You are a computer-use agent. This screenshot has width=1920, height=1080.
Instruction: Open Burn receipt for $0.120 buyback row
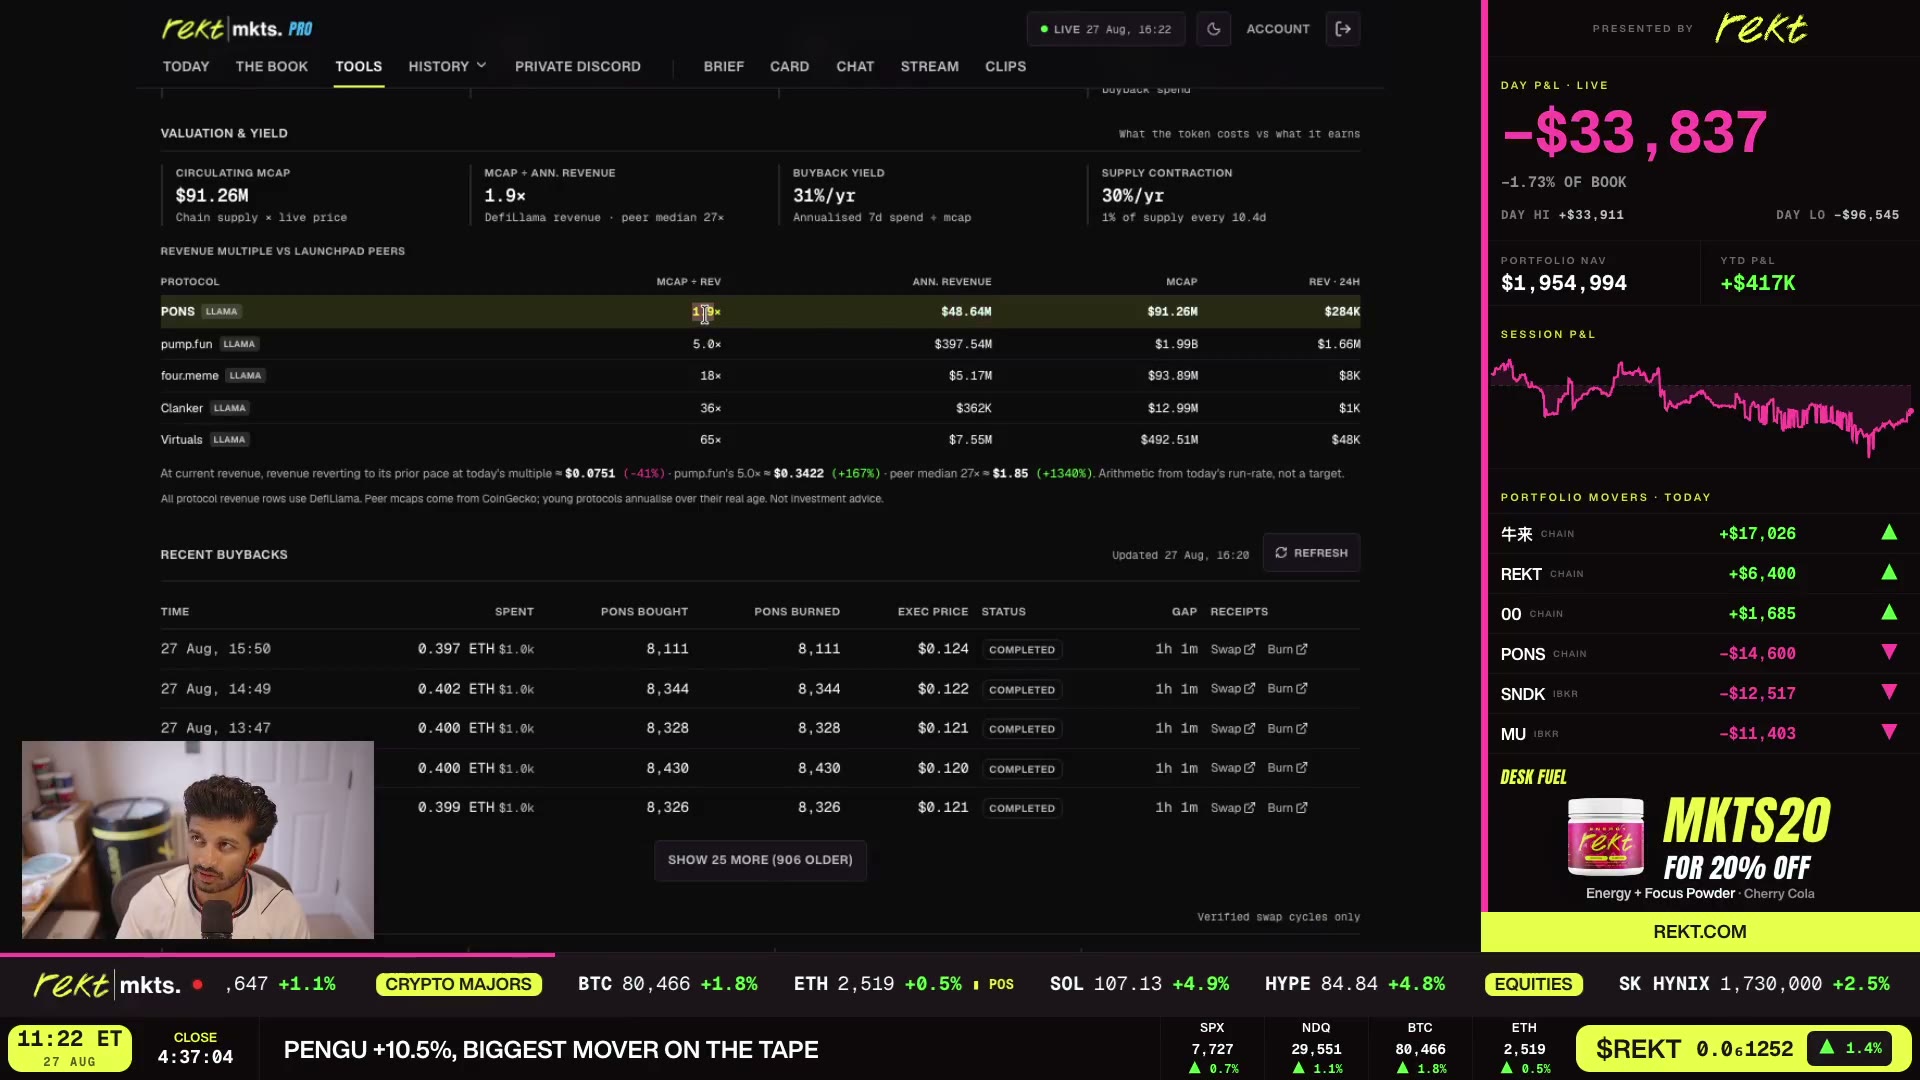click(1287, 768)
